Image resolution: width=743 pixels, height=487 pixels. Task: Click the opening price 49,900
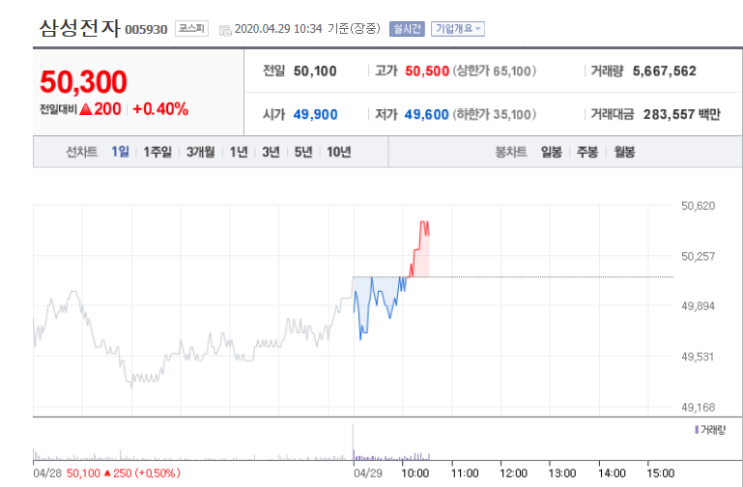pyautogui.click(x=315, y=115)
